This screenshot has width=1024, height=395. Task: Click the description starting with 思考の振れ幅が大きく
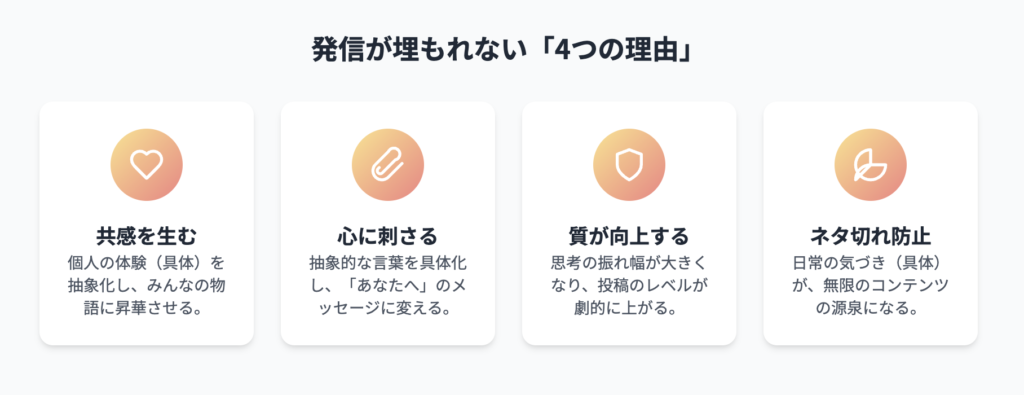(629, 285)
